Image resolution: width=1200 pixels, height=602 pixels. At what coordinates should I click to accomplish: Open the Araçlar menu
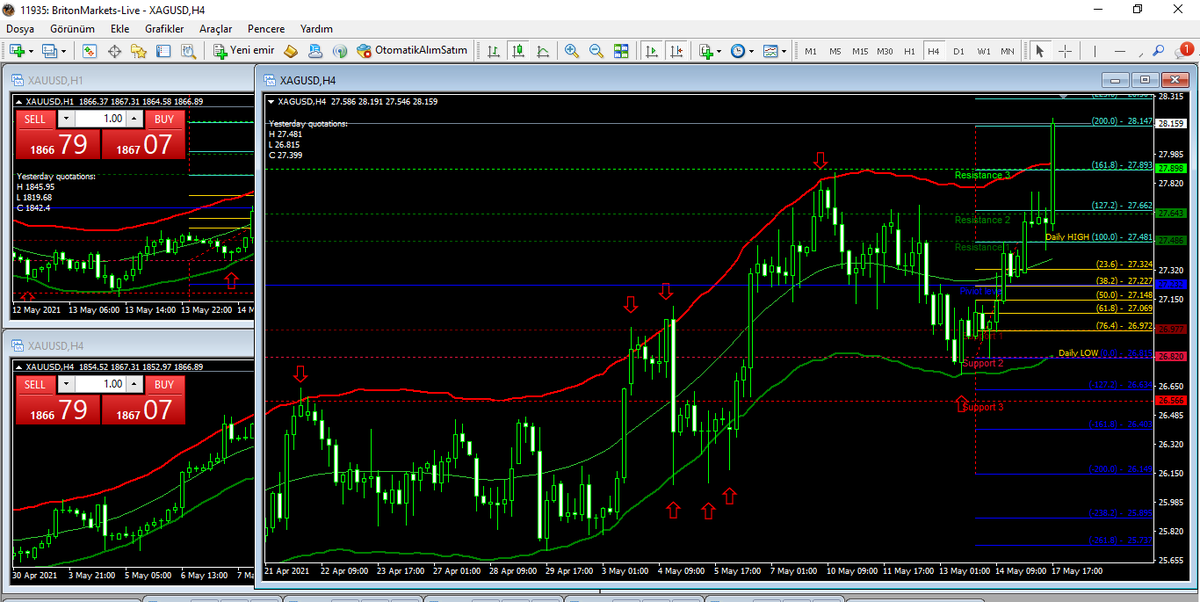coord(217,29)
